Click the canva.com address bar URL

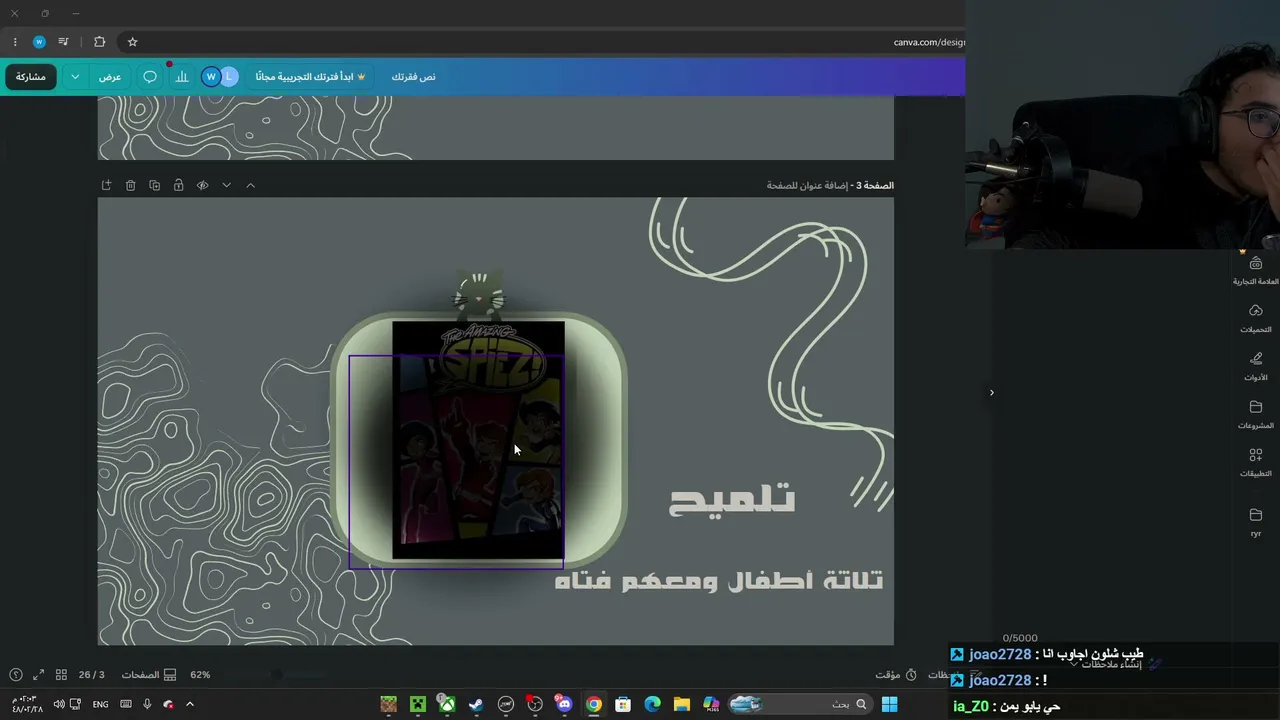(x=929, y=42)
